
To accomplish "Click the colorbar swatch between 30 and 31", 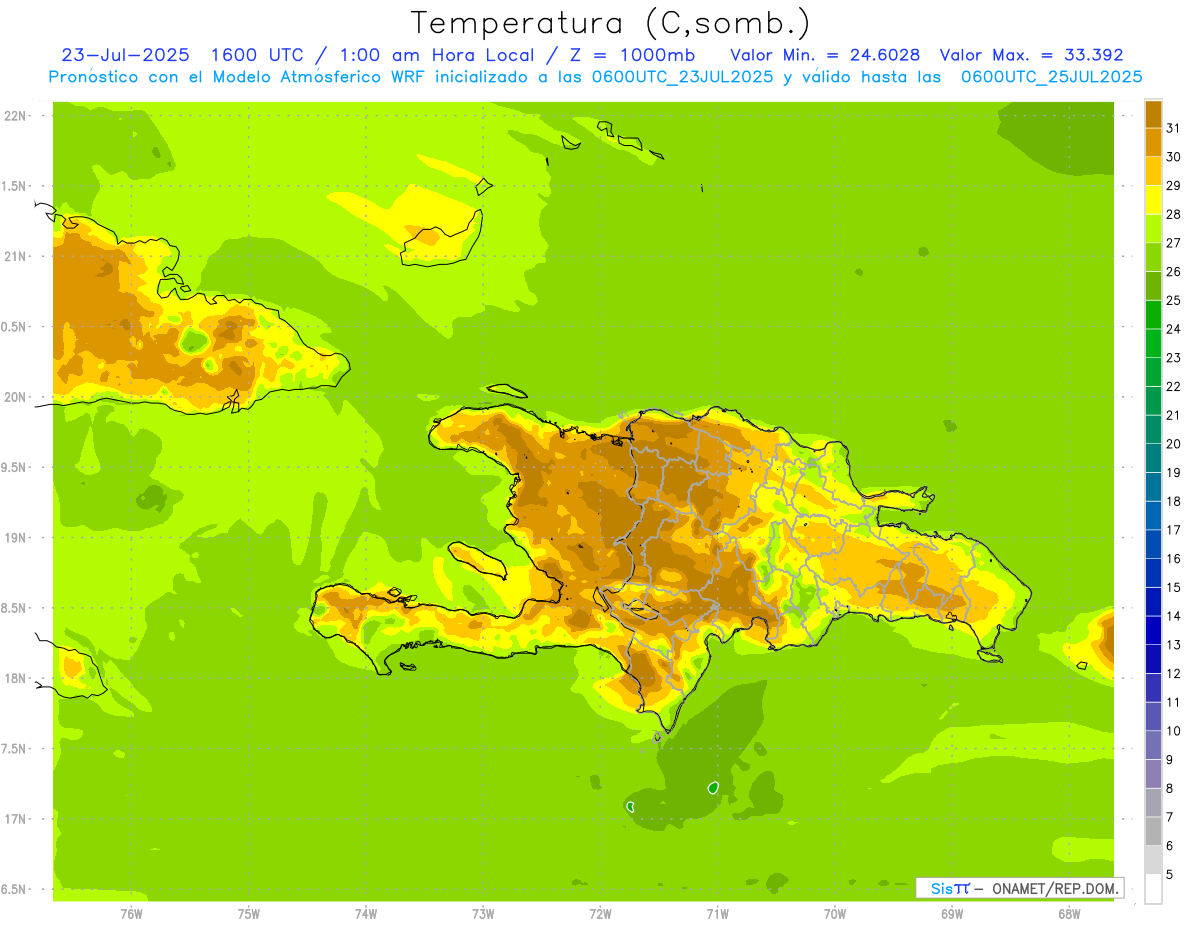I will 1153,143.
